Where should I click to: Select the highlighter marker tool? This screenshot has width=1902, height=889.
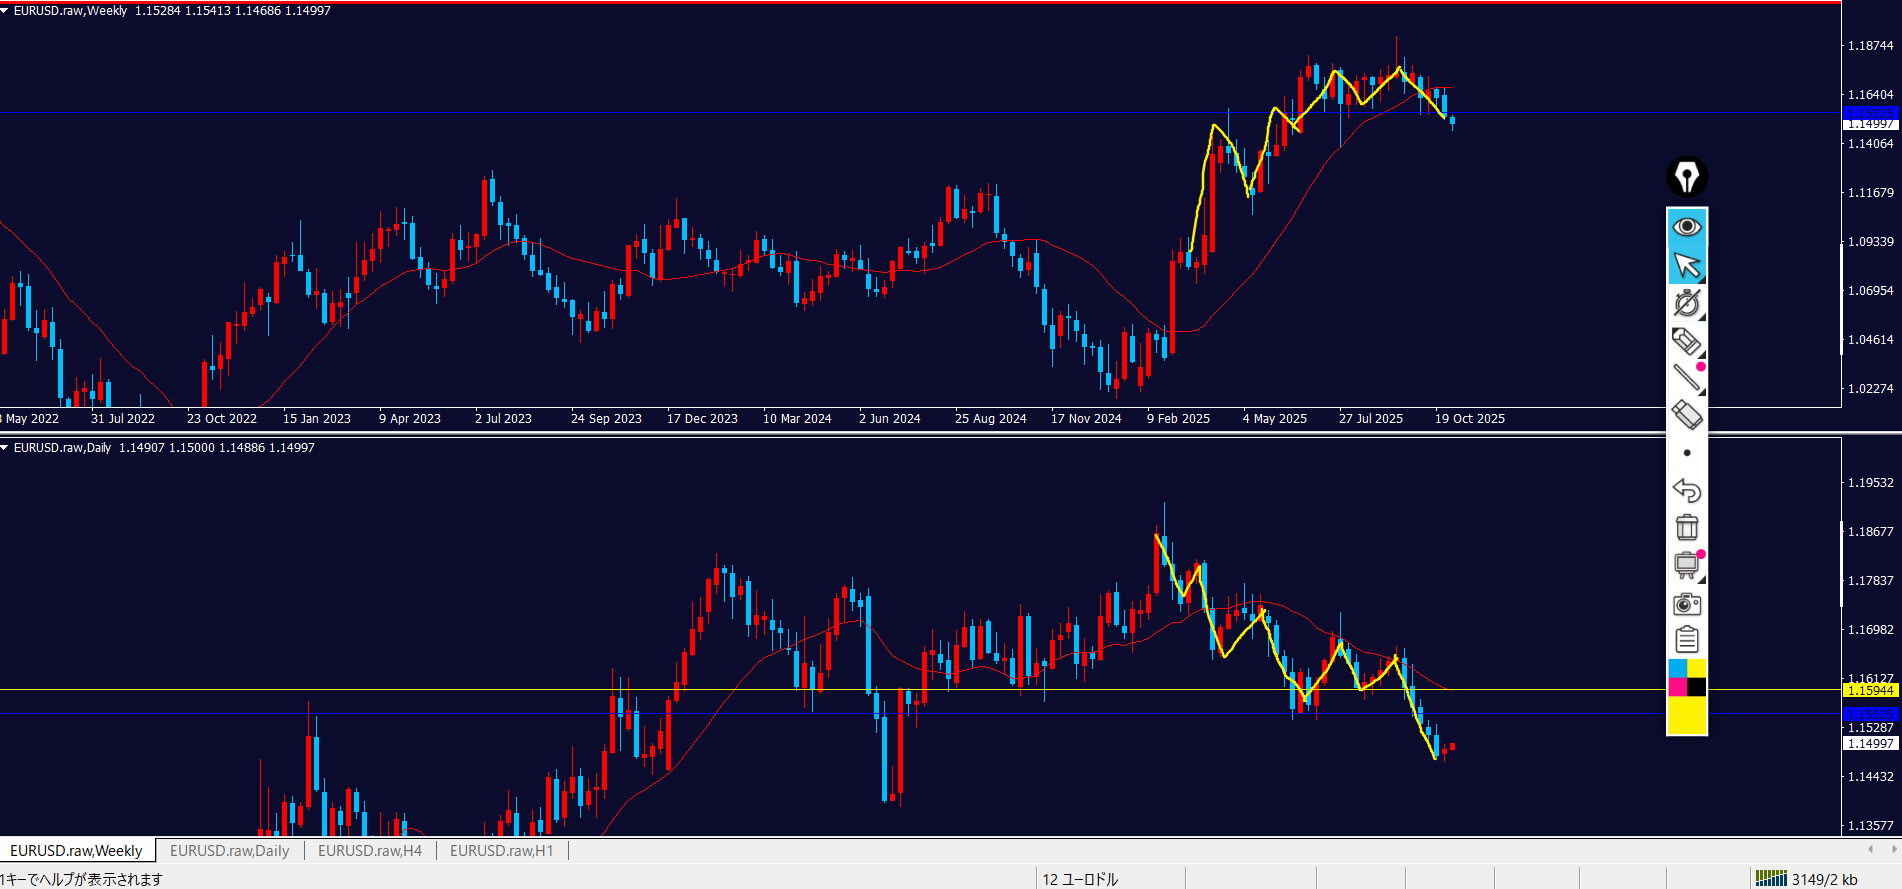click(1686, 341)
